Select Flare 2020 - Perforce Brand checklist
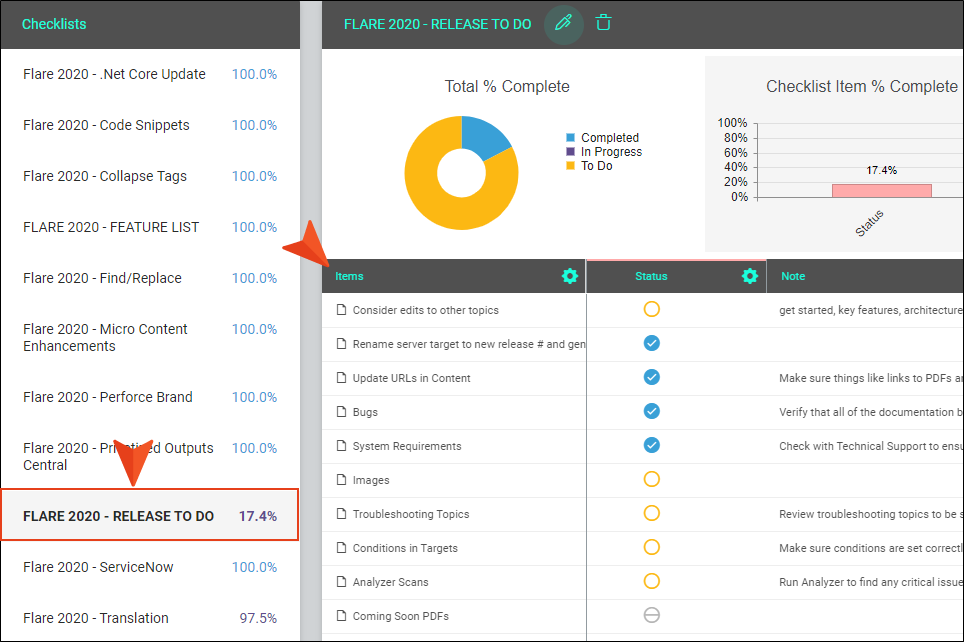The image size is (964, 642). pos(150,397)
